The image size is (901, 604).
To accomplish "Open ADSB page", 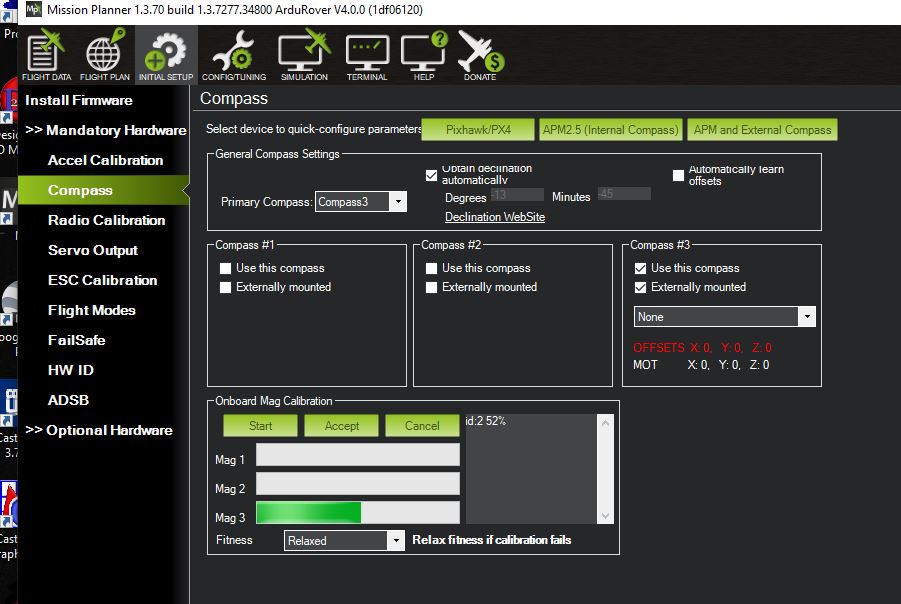I will pos(68,400).
